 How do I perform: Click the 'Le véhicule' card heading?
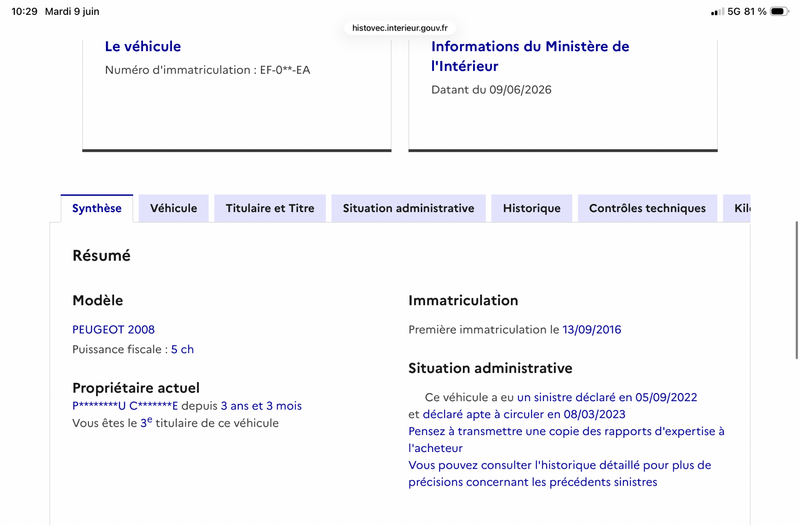click(143, 46)
